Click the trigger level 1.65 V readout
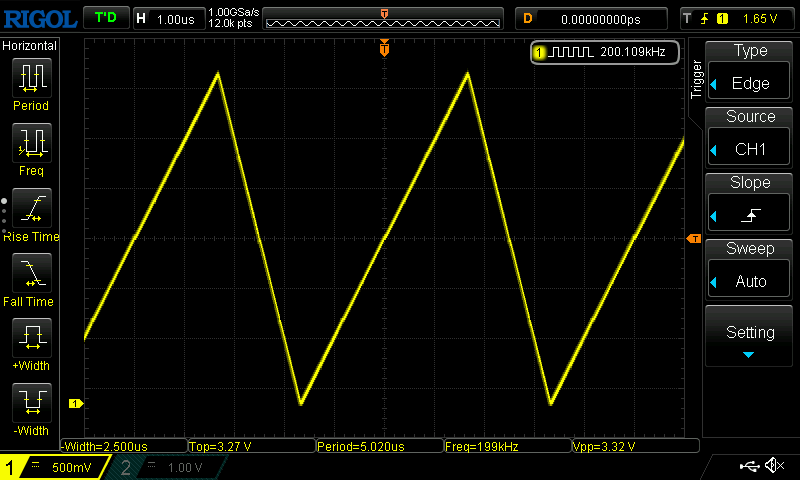The height and width of the screenshot is (480, 800). (x=760, y=19)
